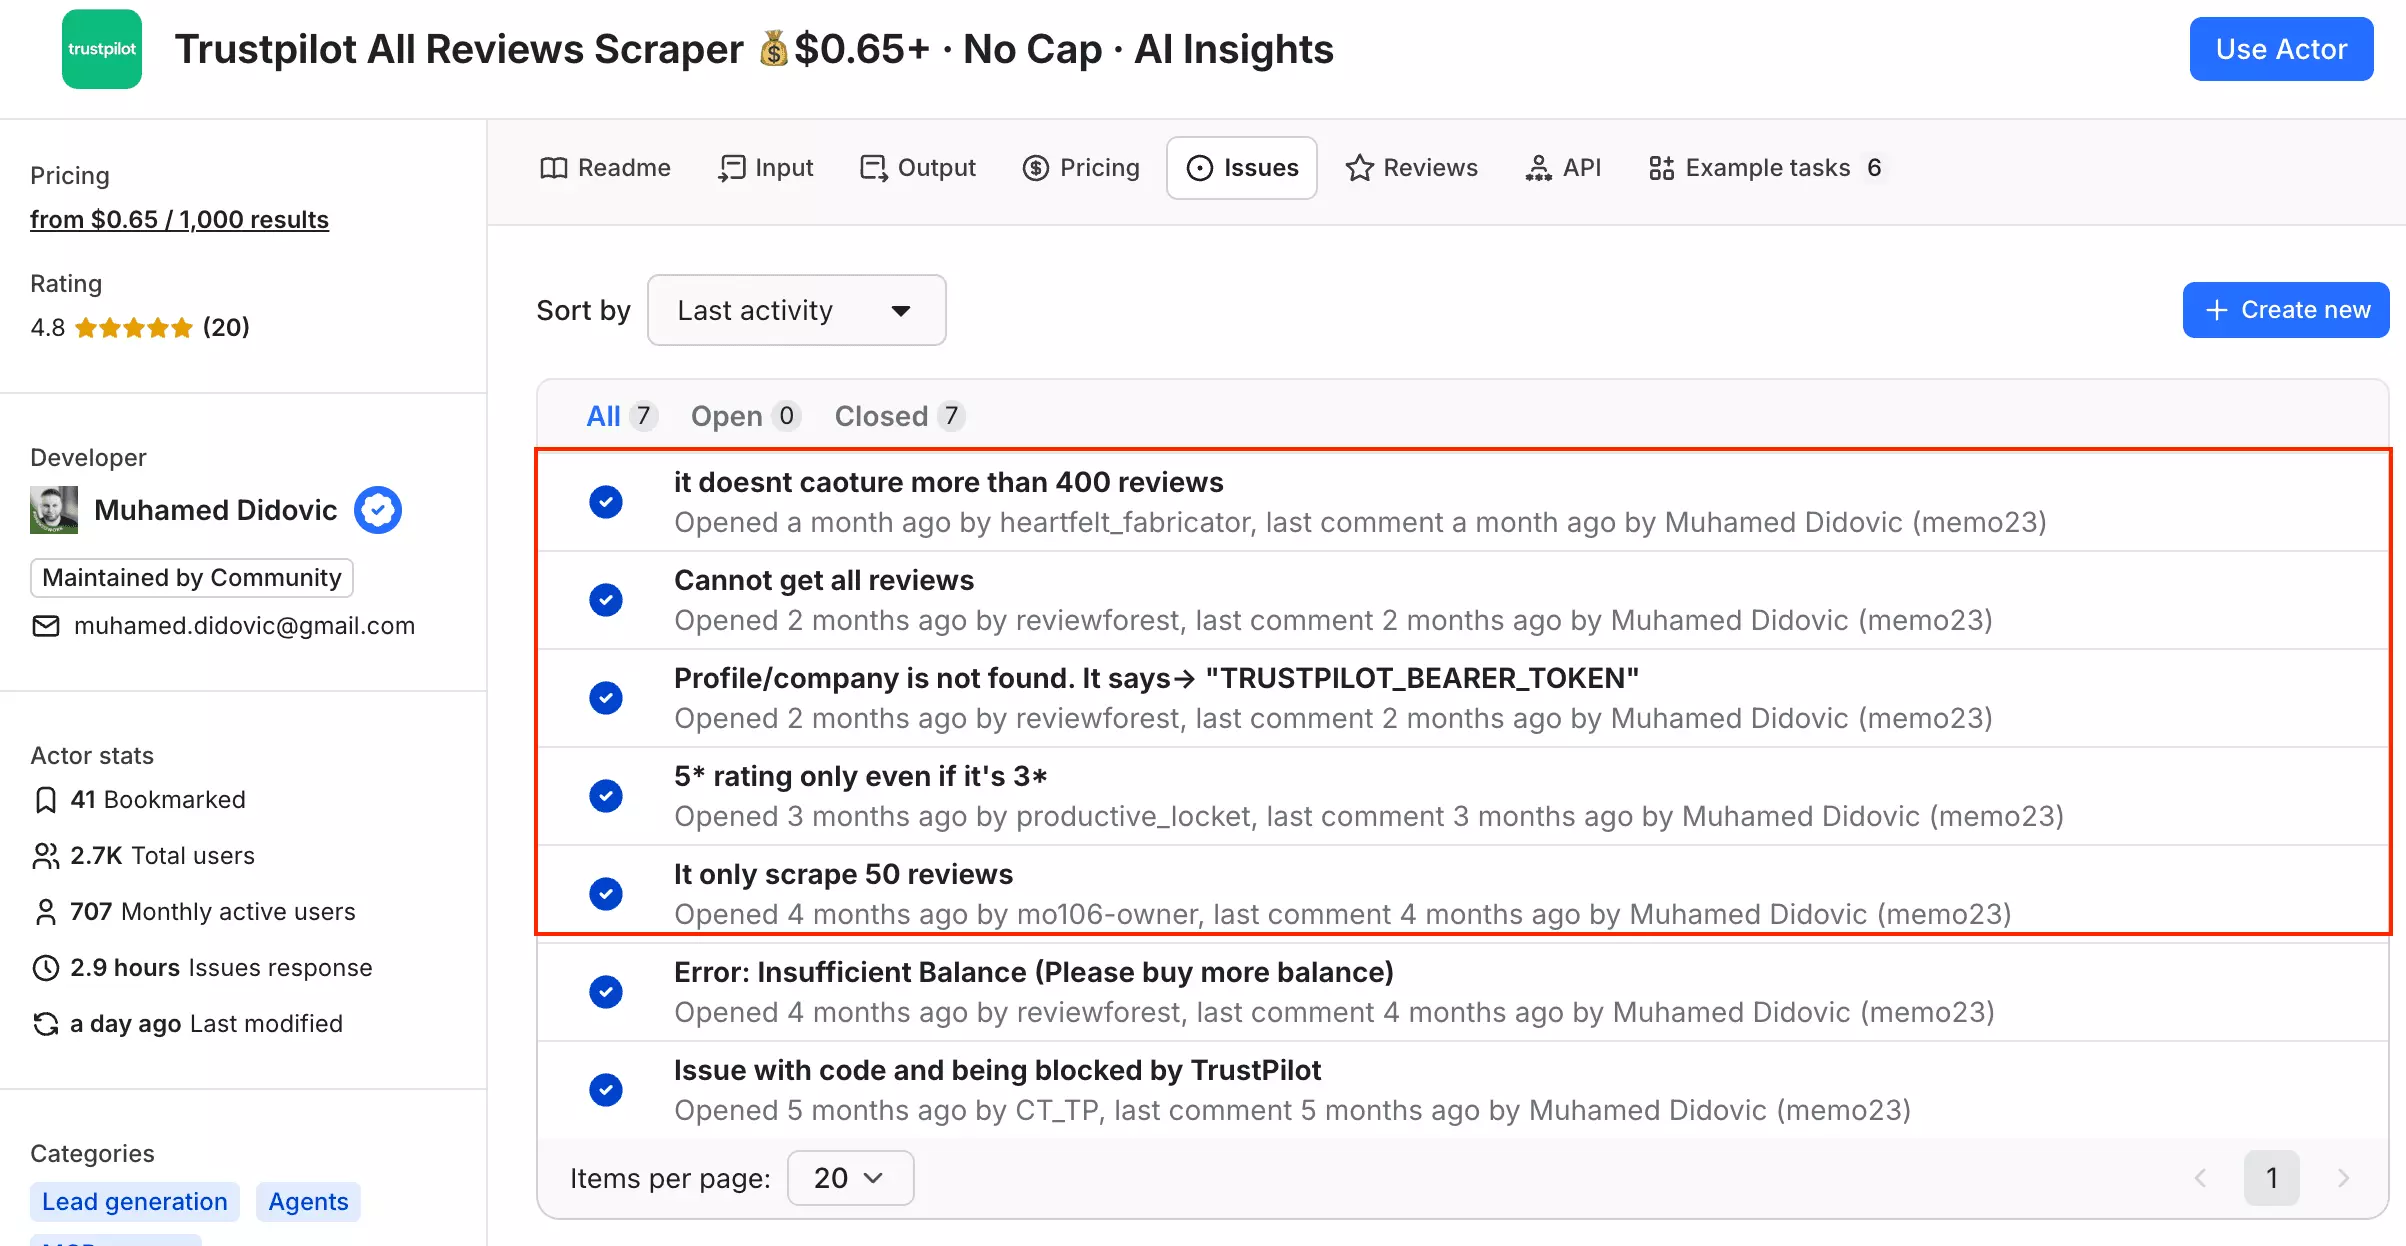2406x1246 pixels.
Task: Filter issues by Open
Action: [745, 416]
